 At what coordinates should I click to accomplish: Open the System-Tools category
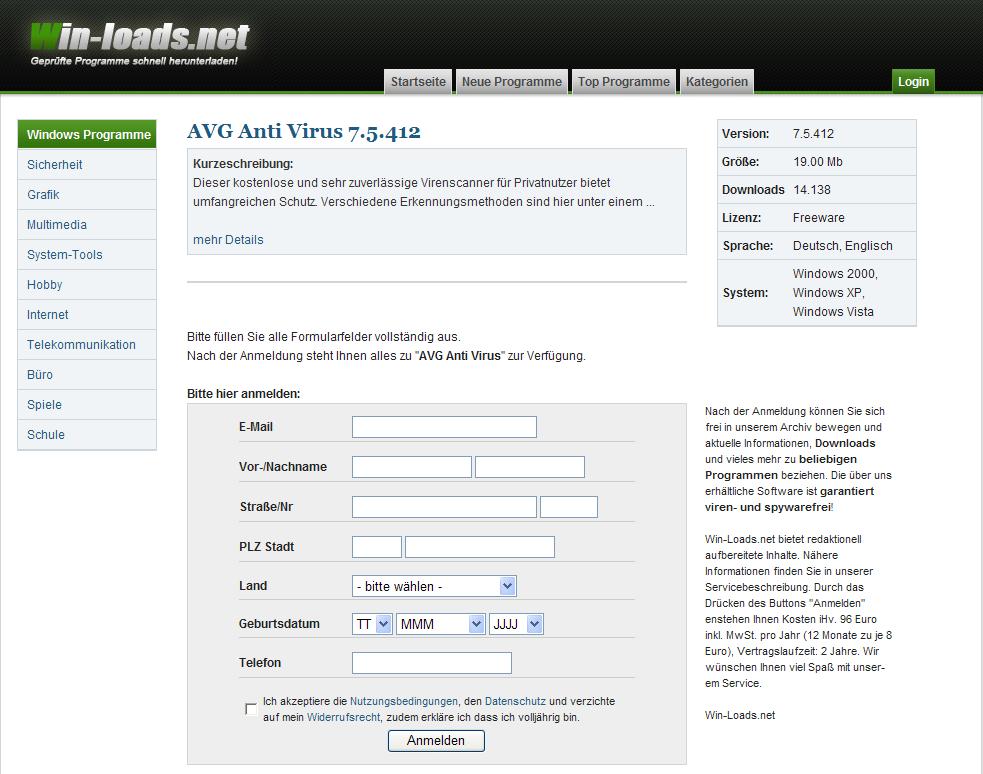click(x=64, y=254)
